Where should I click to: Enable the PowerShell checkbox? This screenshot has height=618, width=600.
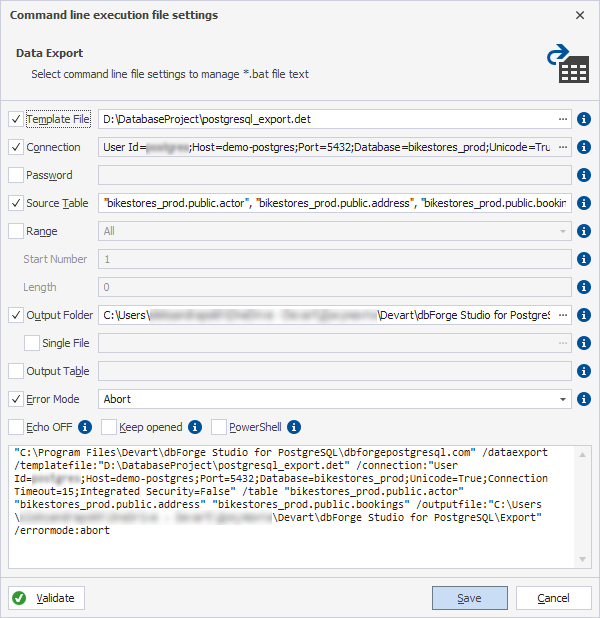click(219, 427)
